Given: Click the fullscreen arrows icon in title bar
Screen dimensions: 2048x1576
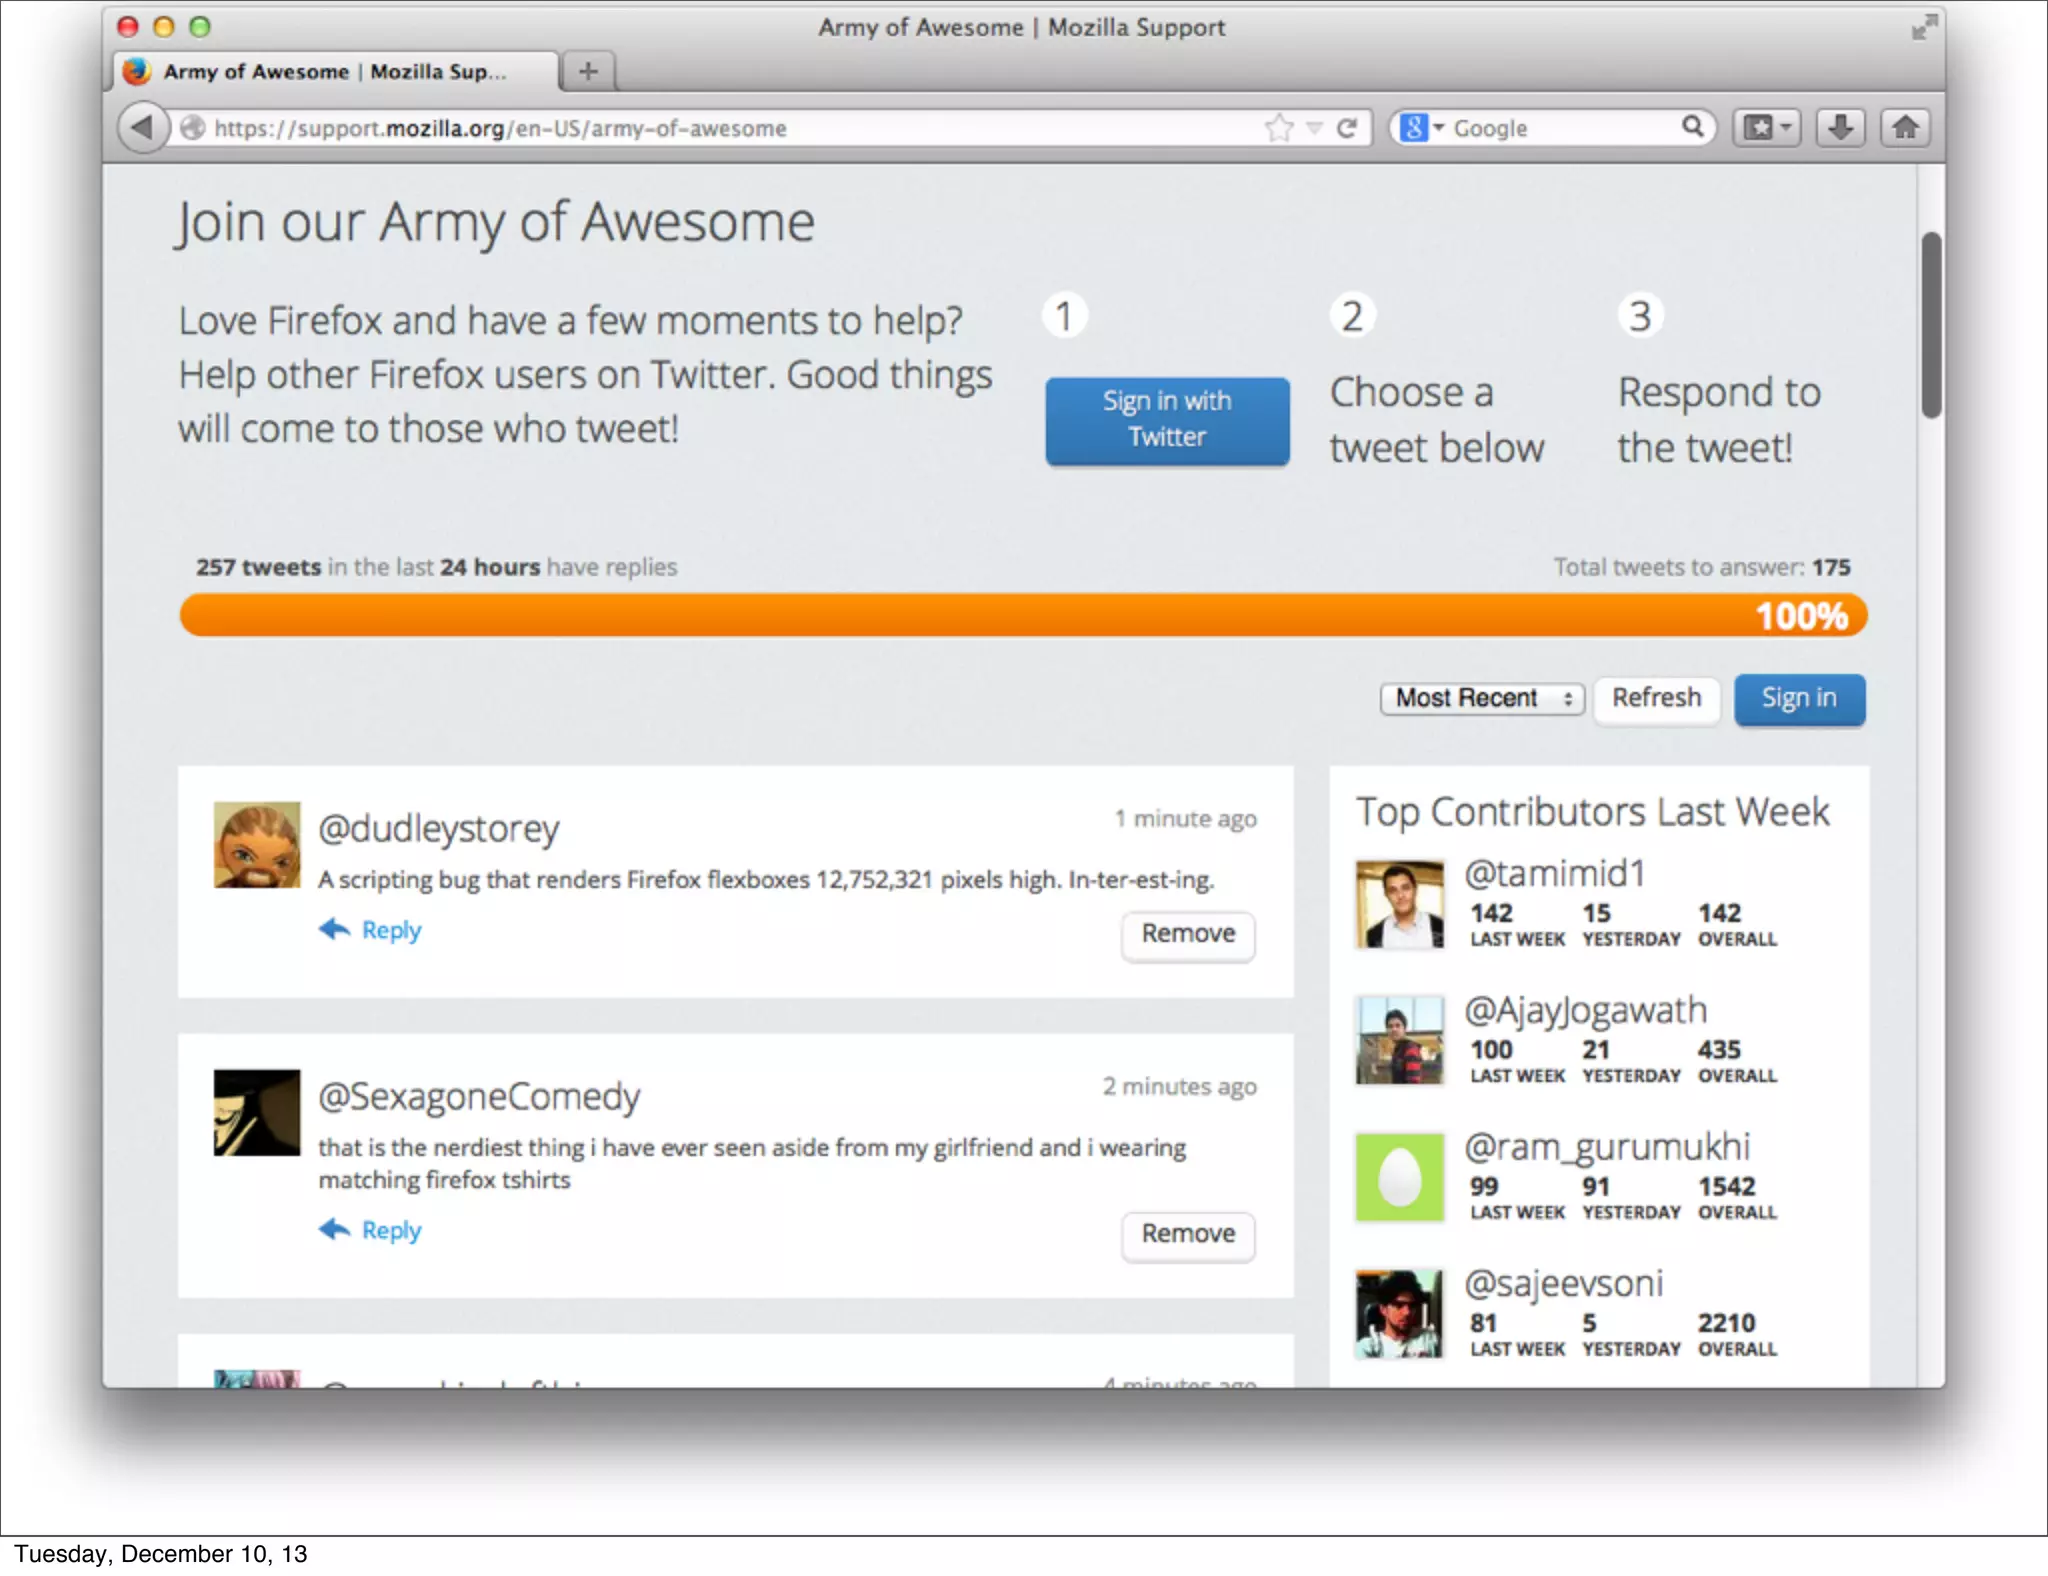Looking at the screenshot, I should coord(1923,28).
